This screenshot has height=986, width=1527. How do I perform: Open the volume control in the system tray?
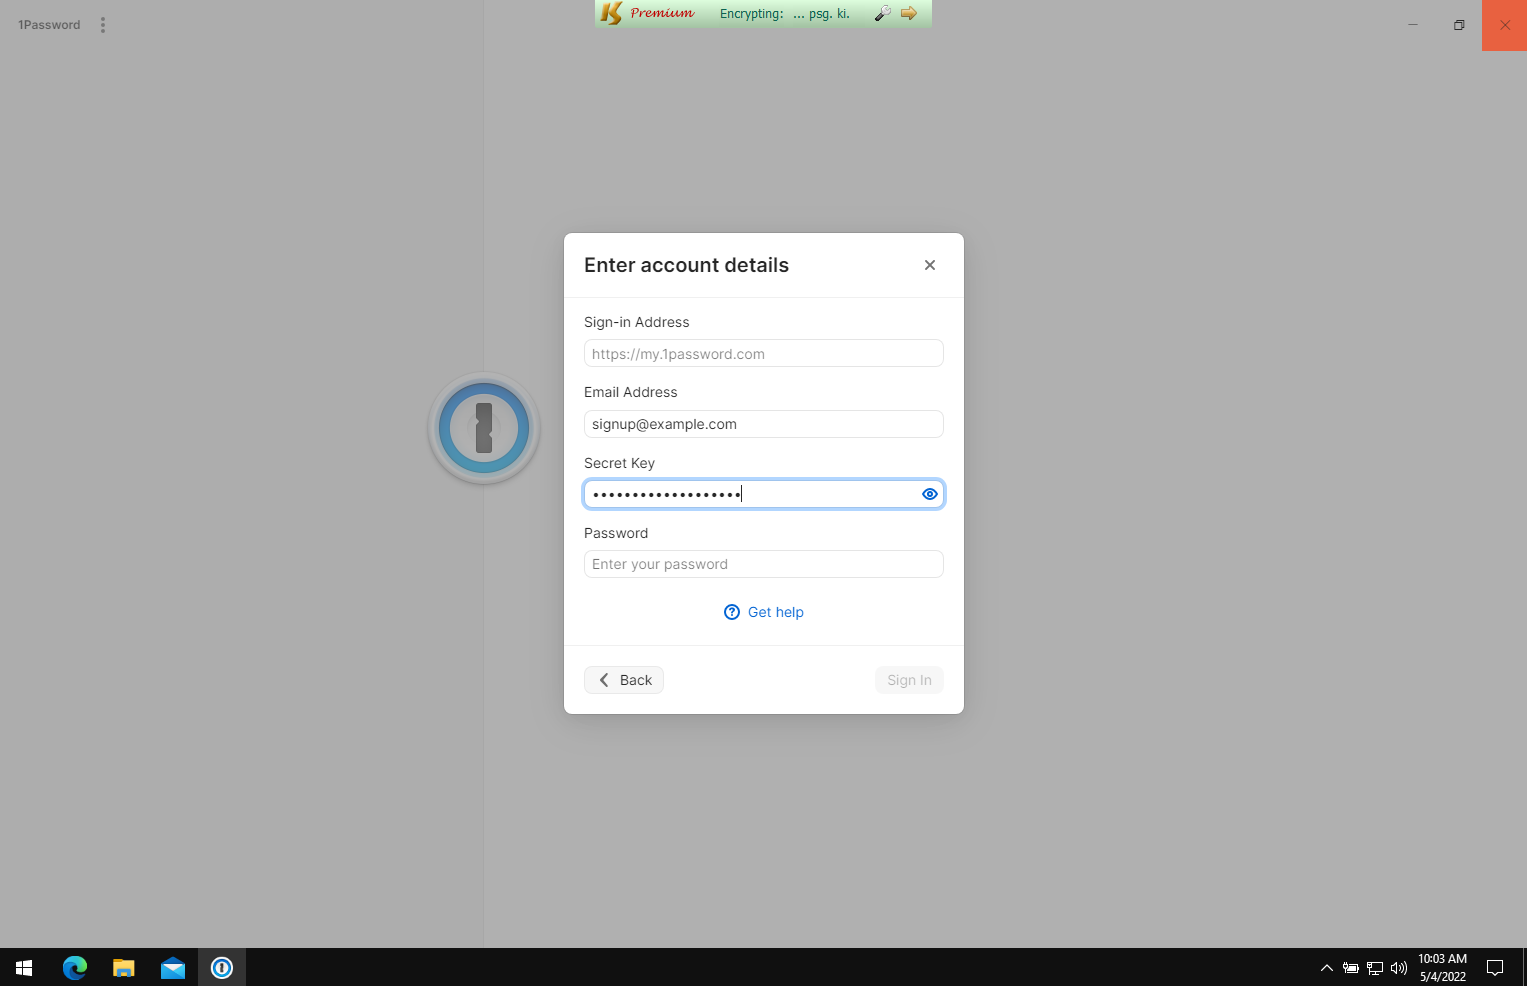(1399, 968)
